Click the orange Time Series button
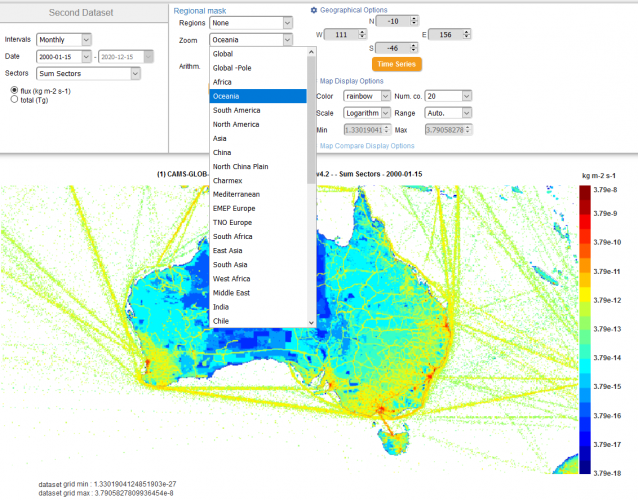 coord(396,64)
